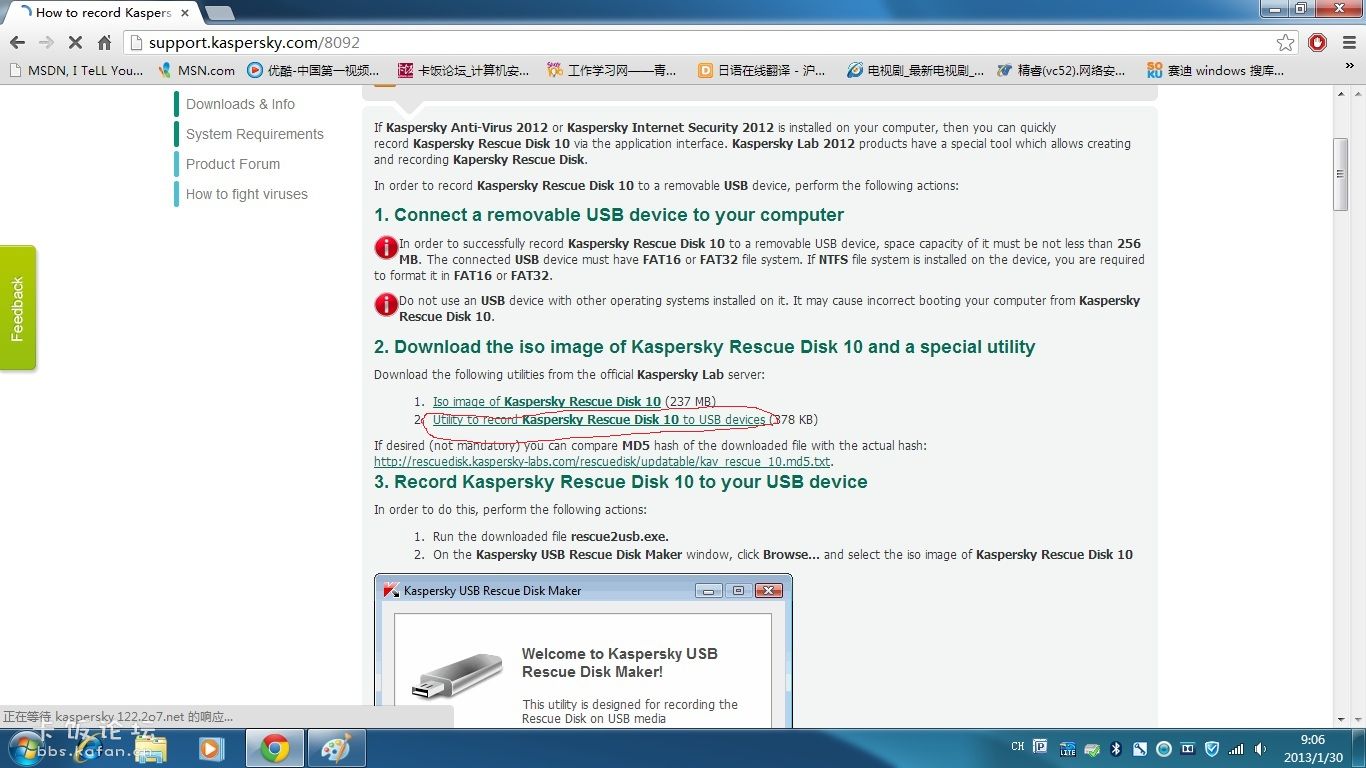Open the 工作学习网 bookmark

coord(612,71)
